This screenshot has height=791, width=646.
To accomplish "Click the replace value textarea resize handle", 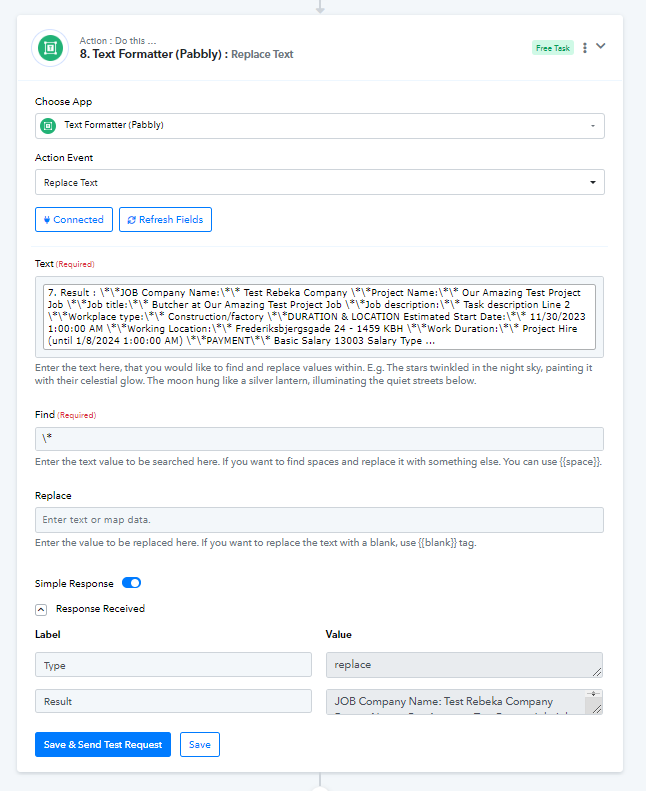I will pos(597,672).
